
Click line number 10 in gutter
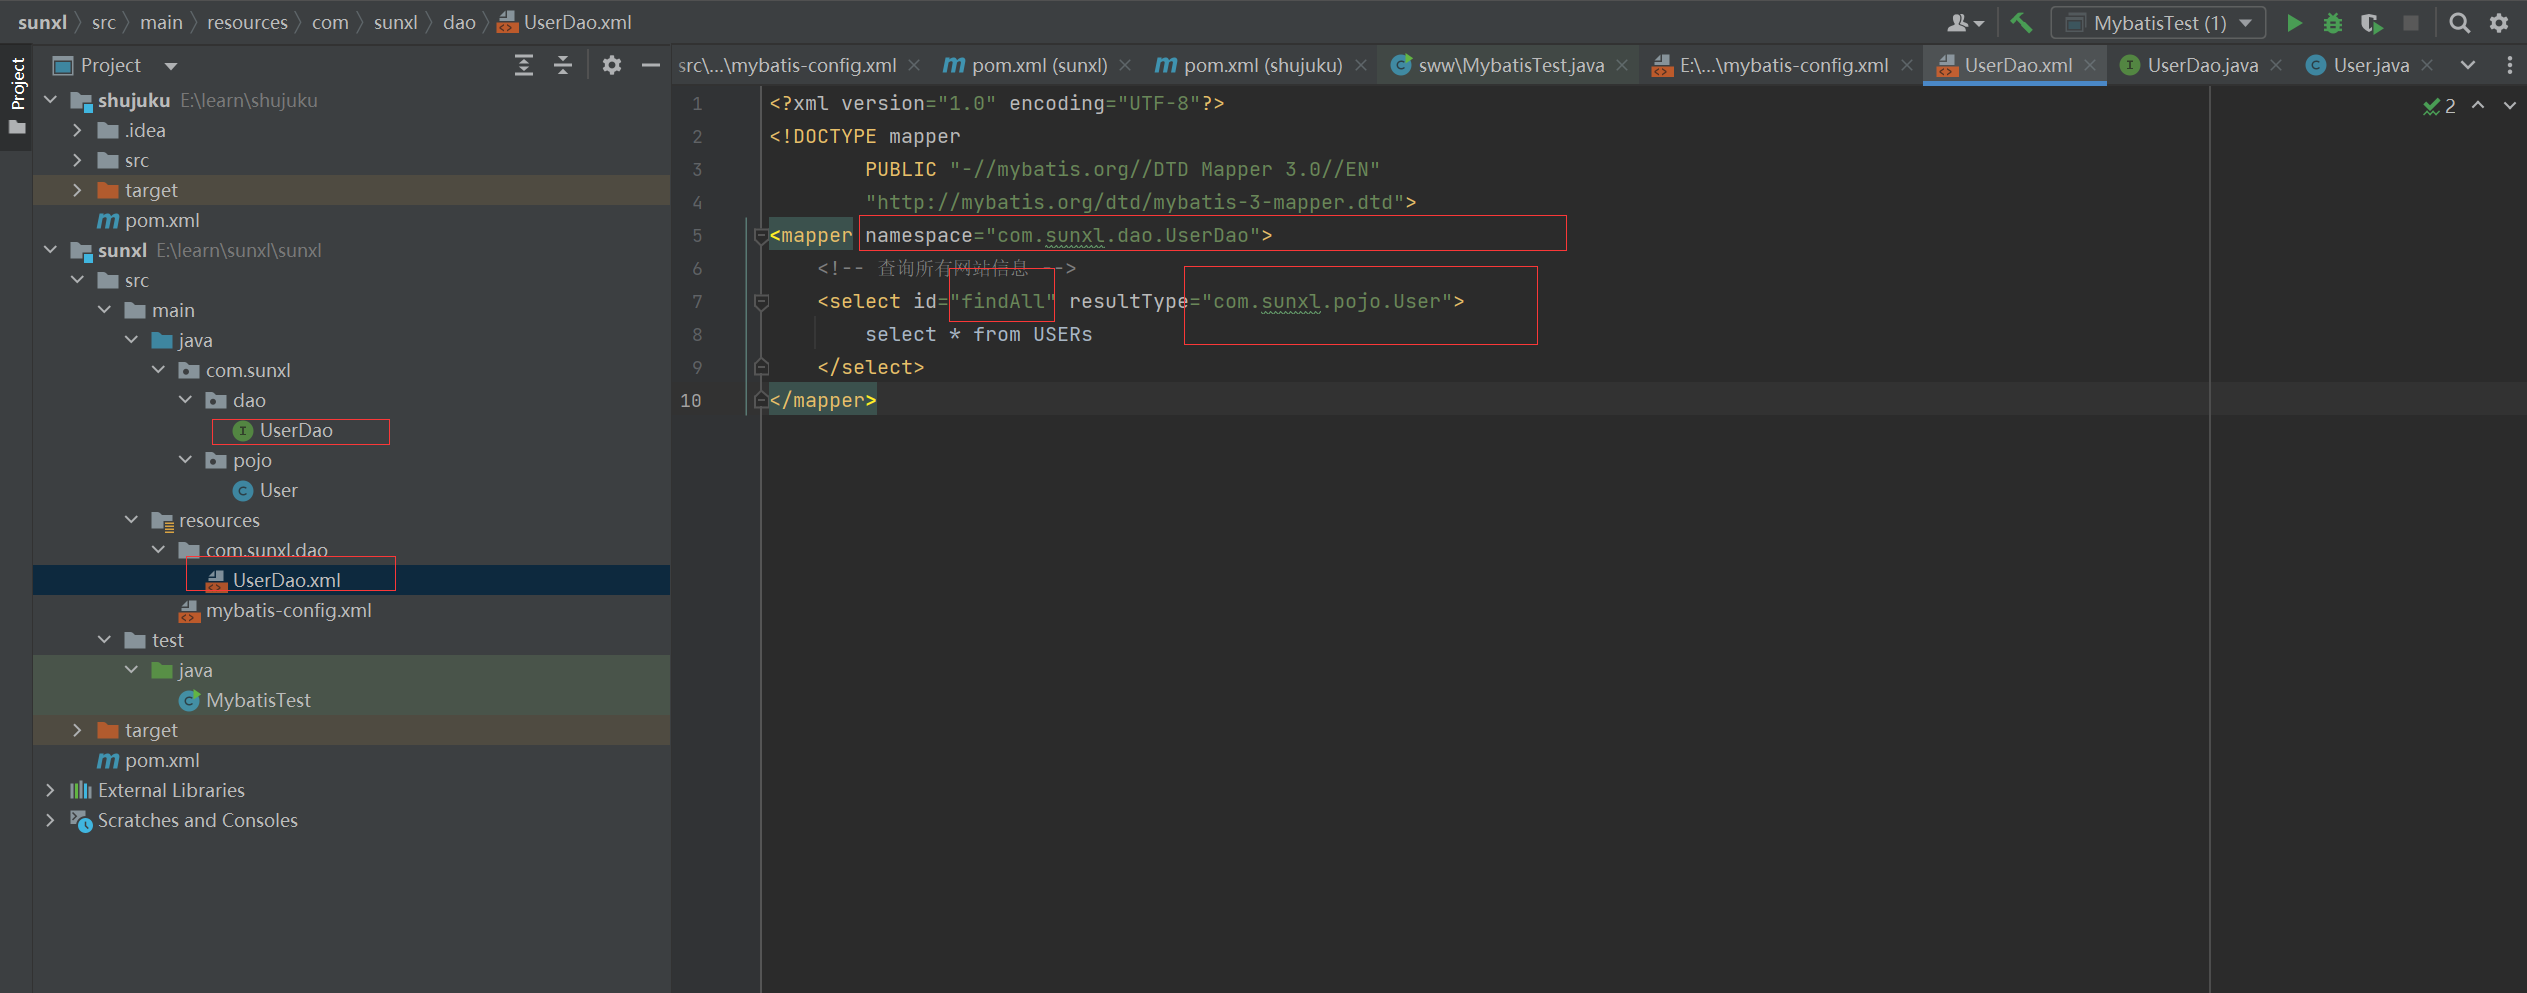tap(691, 401)
